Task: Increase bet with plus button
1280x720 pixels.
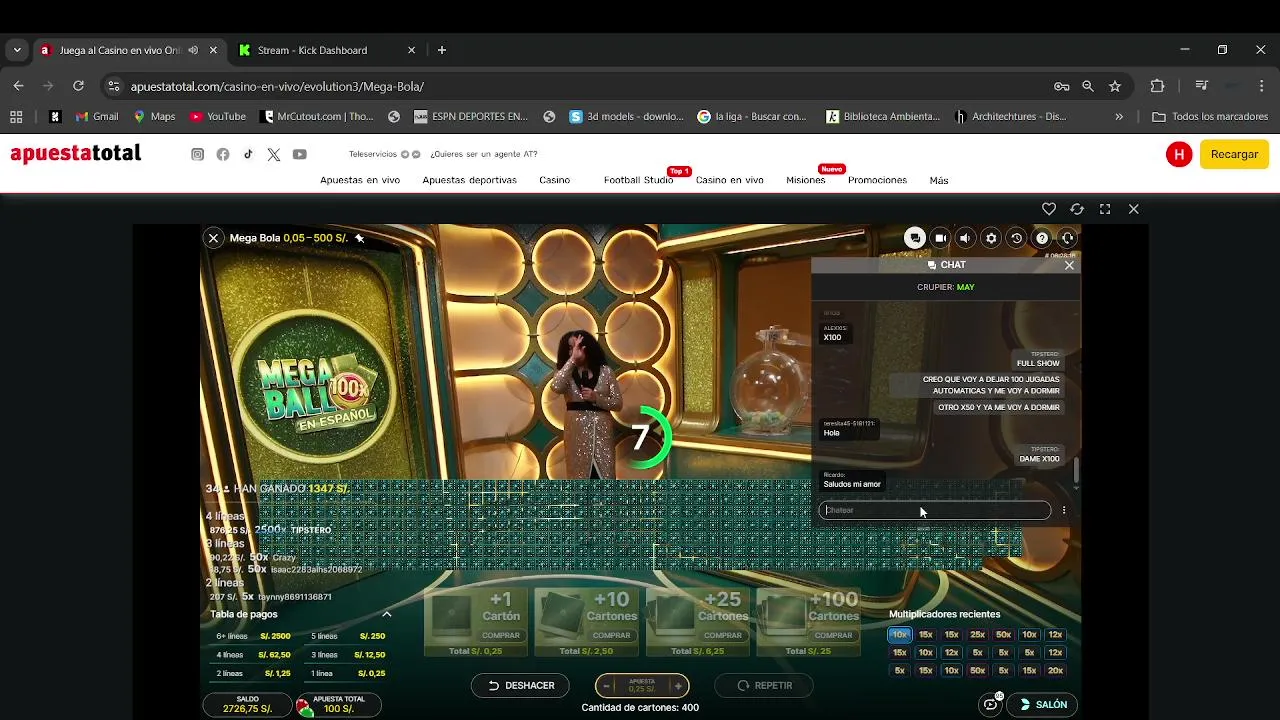Action: coord(678,686)
